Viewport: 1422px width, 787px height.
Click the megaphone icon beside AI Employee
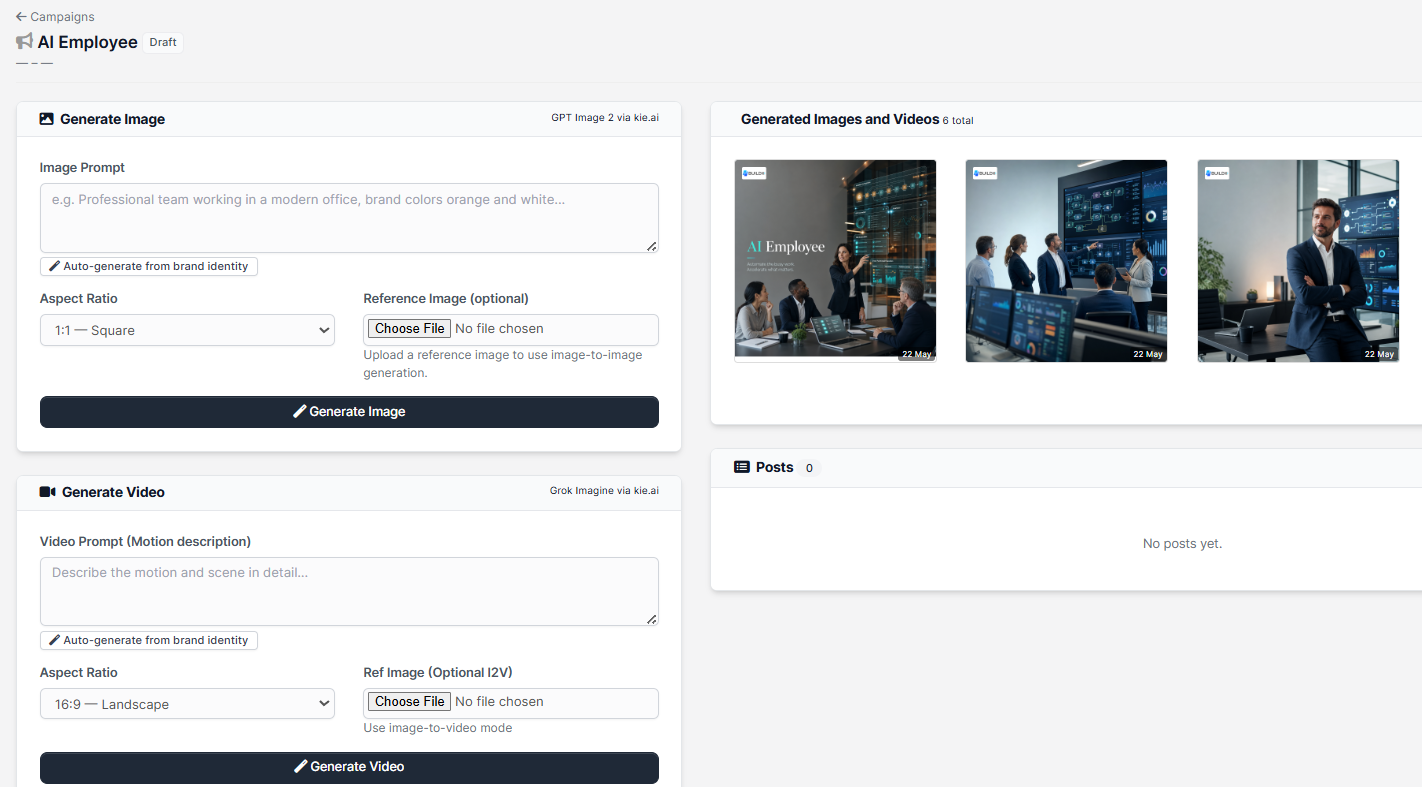[x=25, y=42]
